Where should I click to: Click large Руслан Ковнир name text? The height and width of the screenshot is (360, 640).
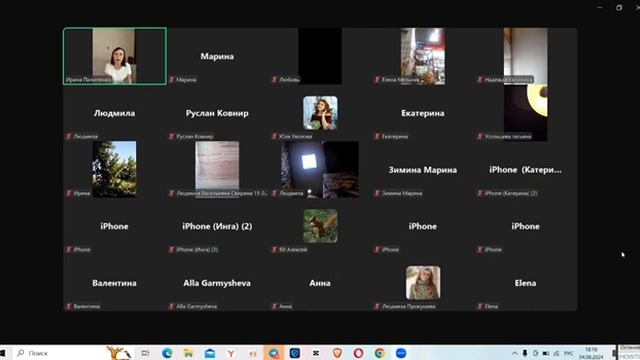(x=217, y=113)
